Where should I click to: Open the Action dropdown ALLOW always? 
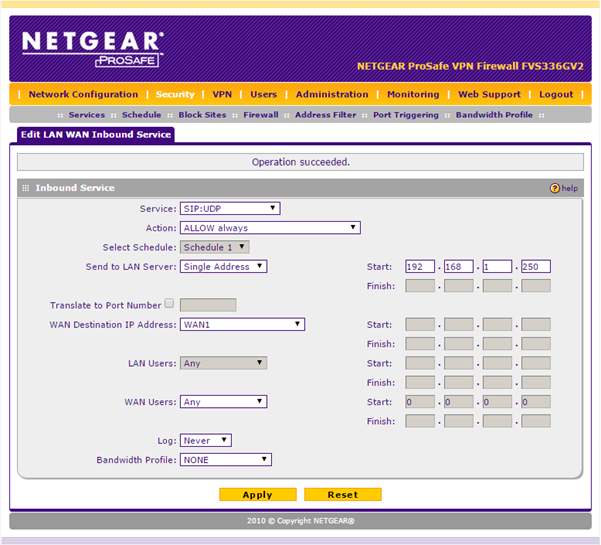pos(270,228)
